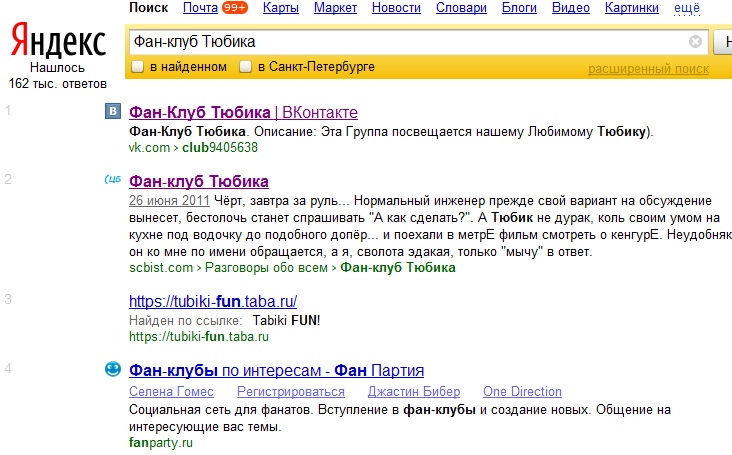This screenshot has height=455, width=732.
Task: Click the blue smiley icon of fanparty result
Action: click(113, 369)
